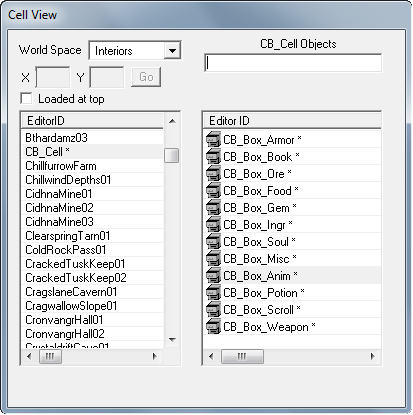Sort objects by Editor ID column header

tap(292, 121)
